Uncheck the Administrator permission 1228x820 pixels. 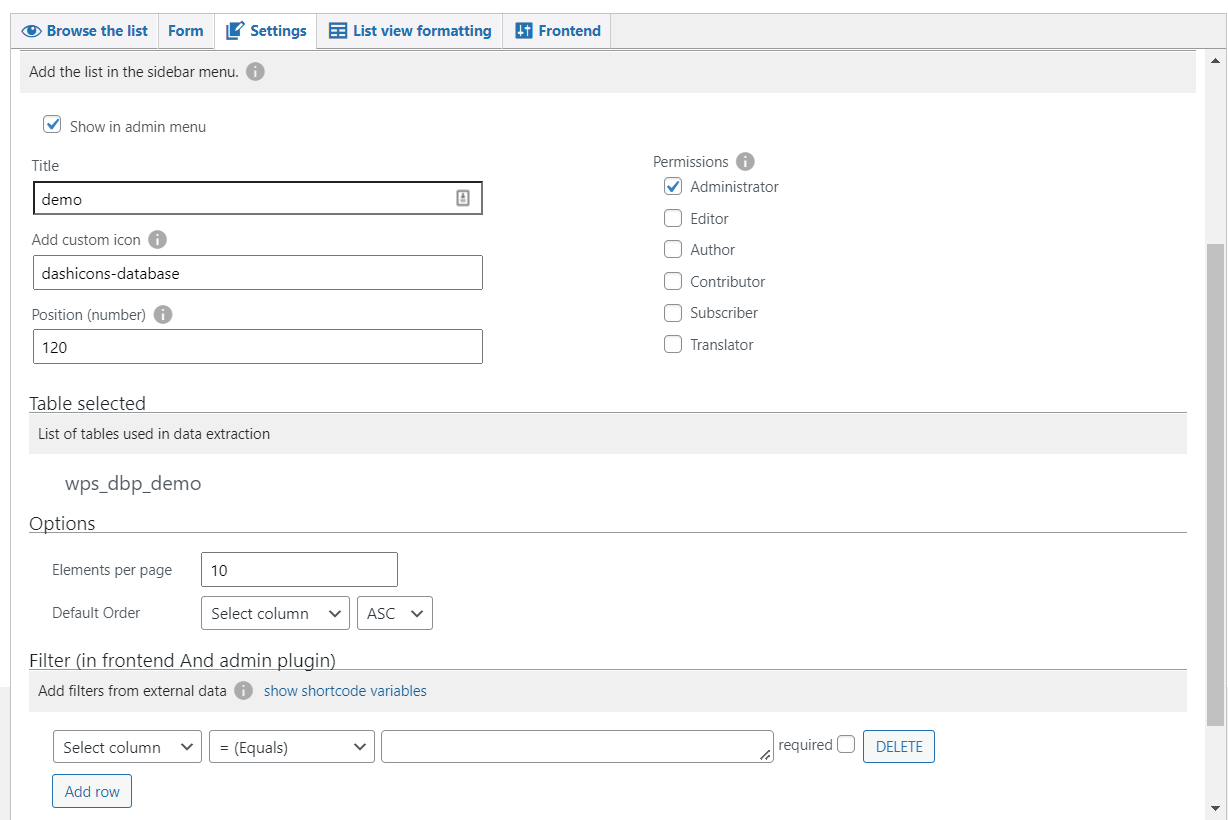[673, 186]
